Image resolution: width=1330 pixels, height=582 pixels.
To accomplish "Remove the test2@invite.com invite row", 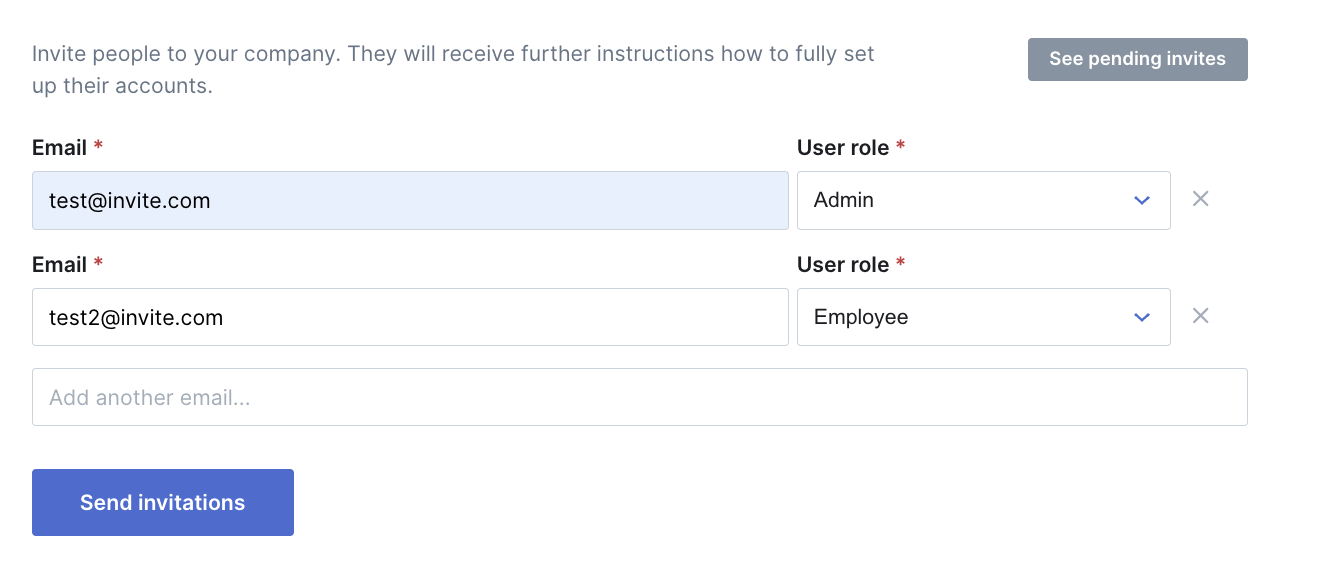I will (x=1201, y=316).
